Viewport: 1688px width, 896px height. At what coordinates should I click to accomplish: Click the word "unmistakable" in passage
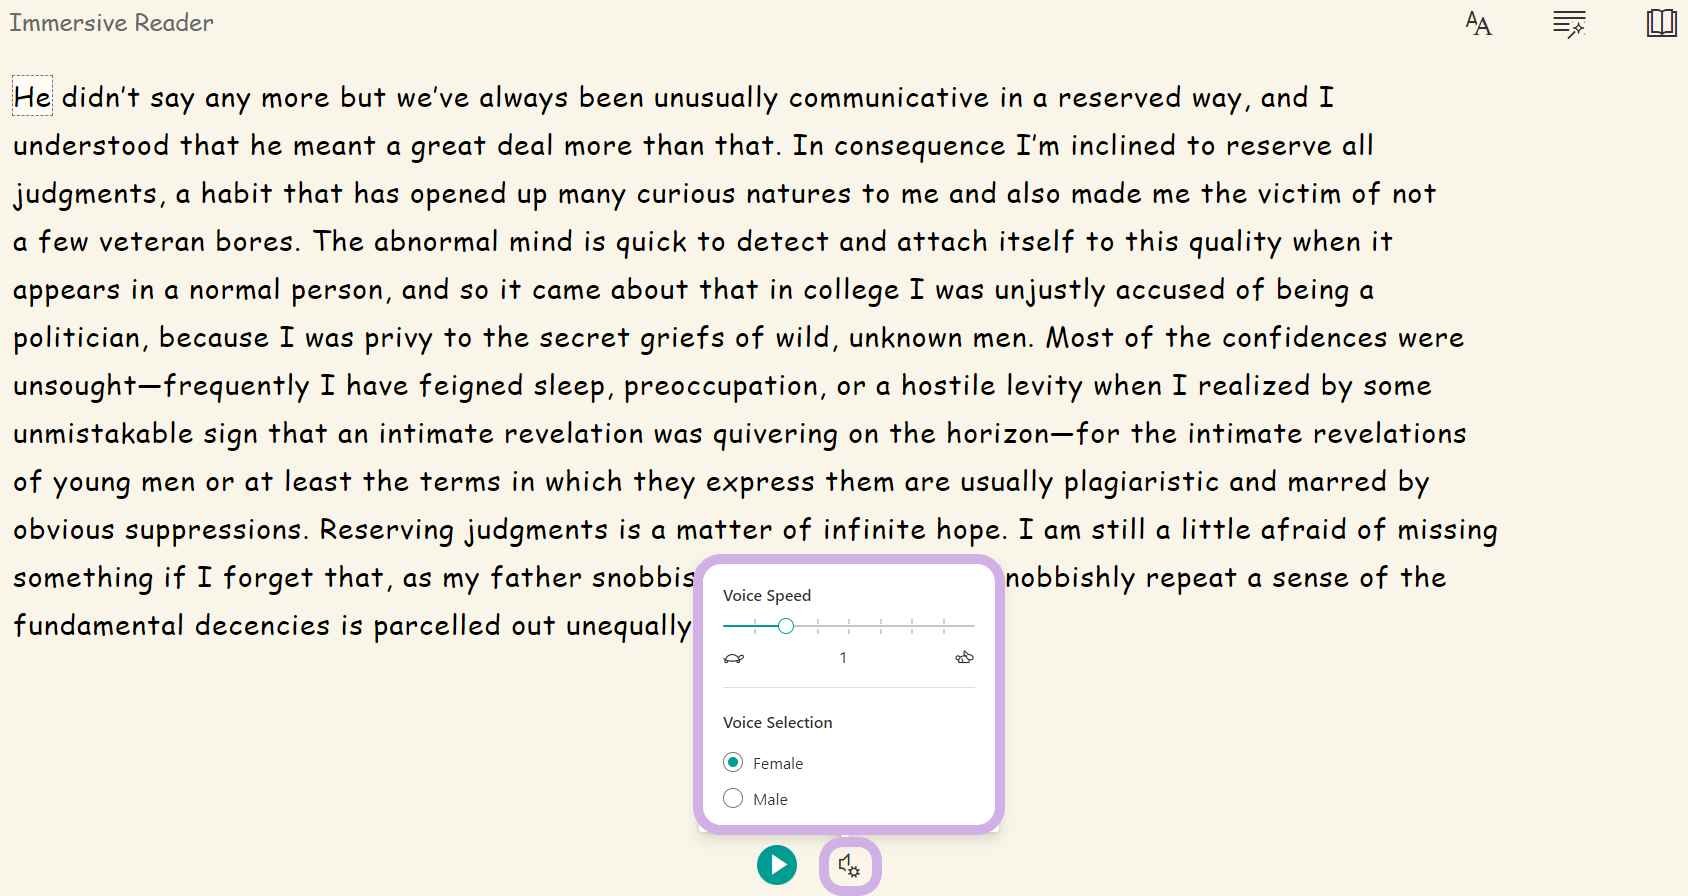tap(103, 433)
